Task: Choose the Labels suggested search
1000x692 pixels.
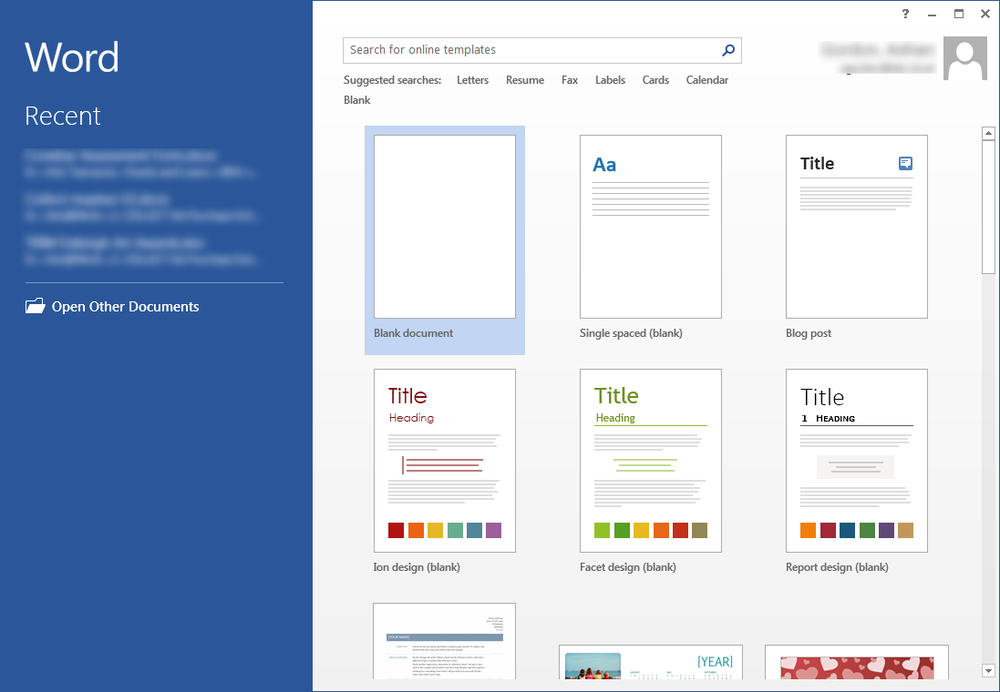Action: point(610,80)
